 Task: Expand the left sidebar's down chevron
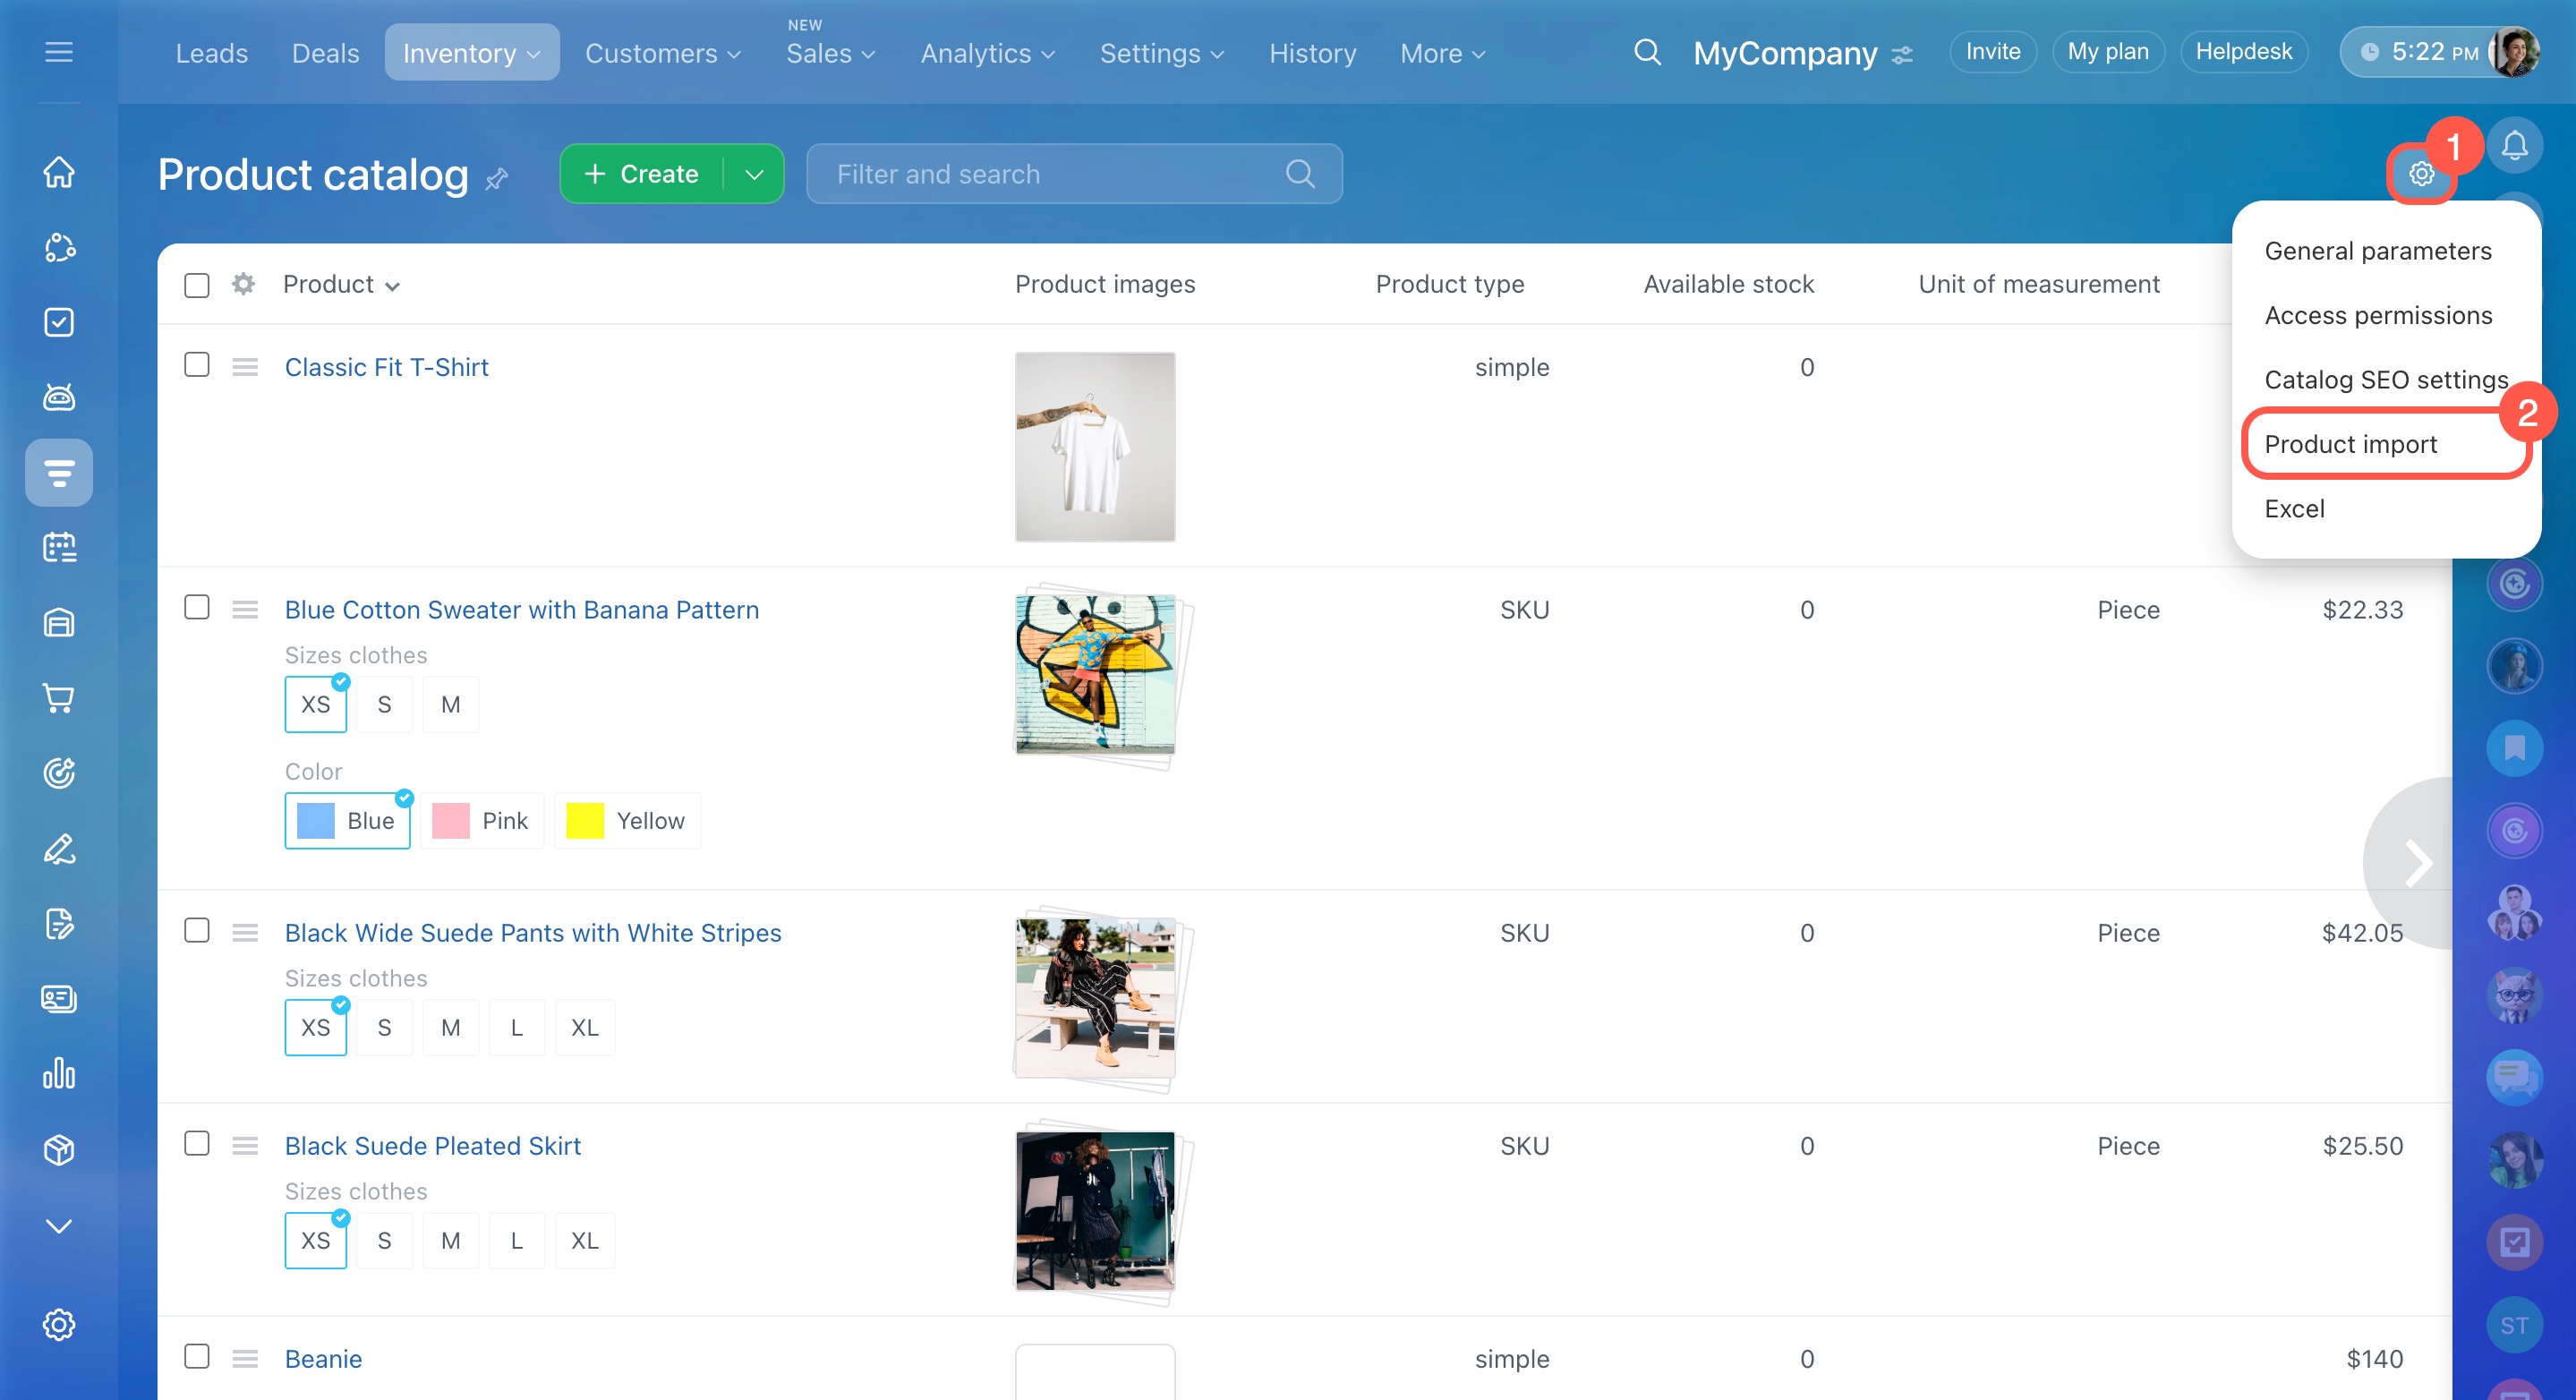click(x=59, y=1226)
